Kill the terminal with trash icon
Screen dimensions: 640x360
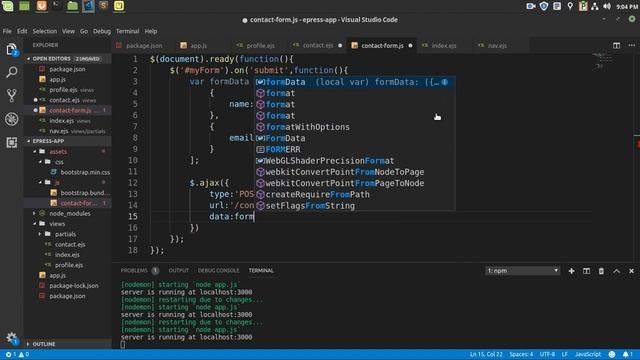click(x=601, y=271)
